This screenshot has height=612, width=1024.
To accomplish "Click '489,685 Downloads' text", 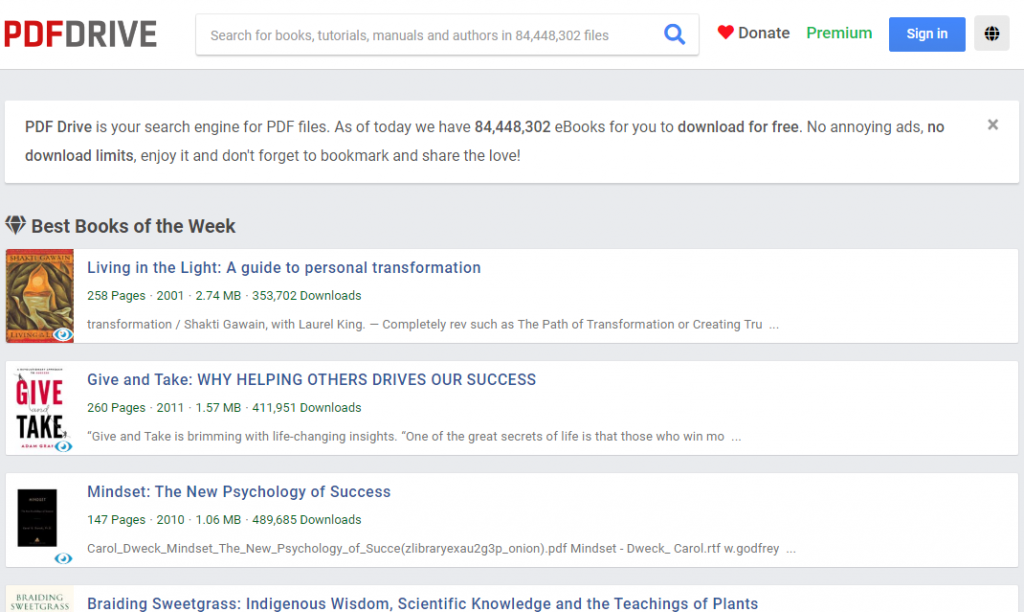I will pyautogui.click(x=306, y=520).
